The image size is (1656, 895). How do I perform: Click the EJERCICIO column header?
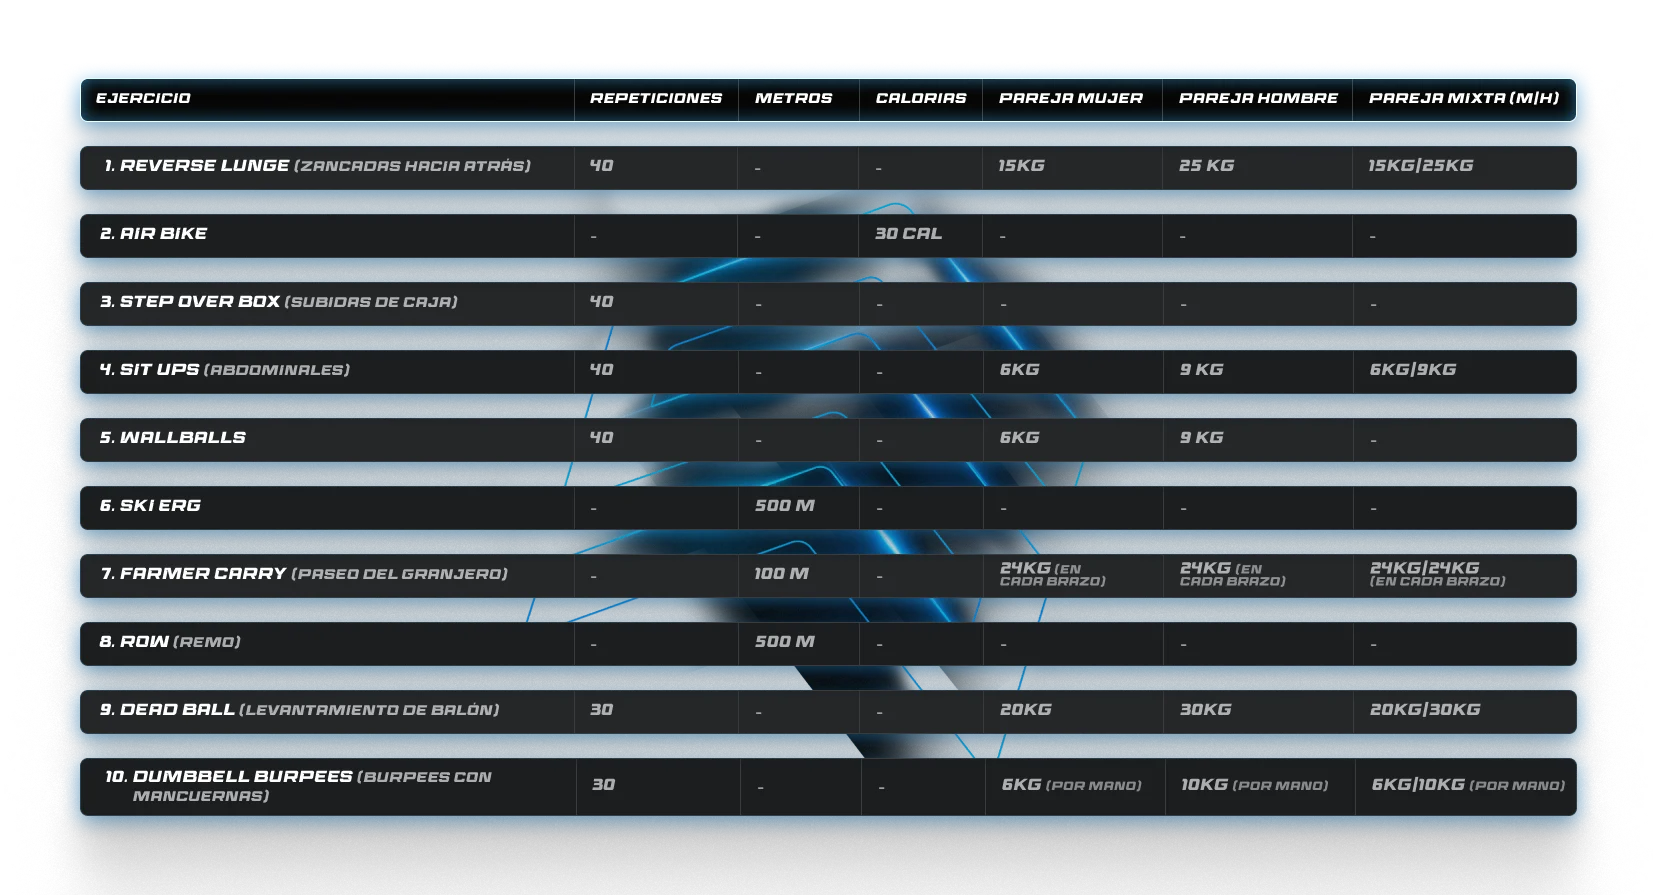coord(143,98)
